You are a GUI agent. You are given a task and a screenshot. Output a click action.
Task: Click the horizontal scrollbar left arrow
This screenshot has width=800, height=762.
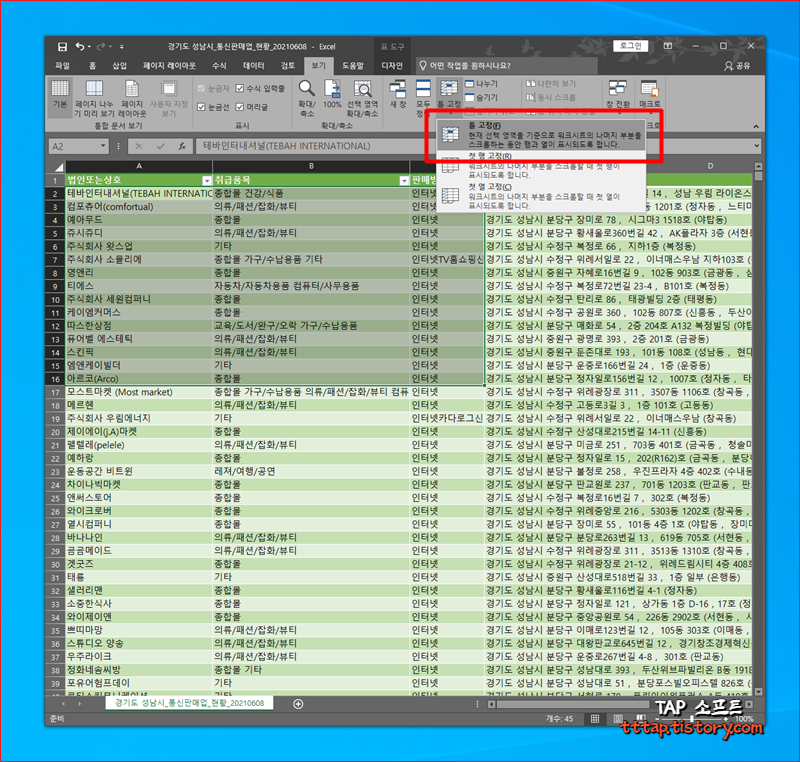pyautogui.click(x=491, y=704)
